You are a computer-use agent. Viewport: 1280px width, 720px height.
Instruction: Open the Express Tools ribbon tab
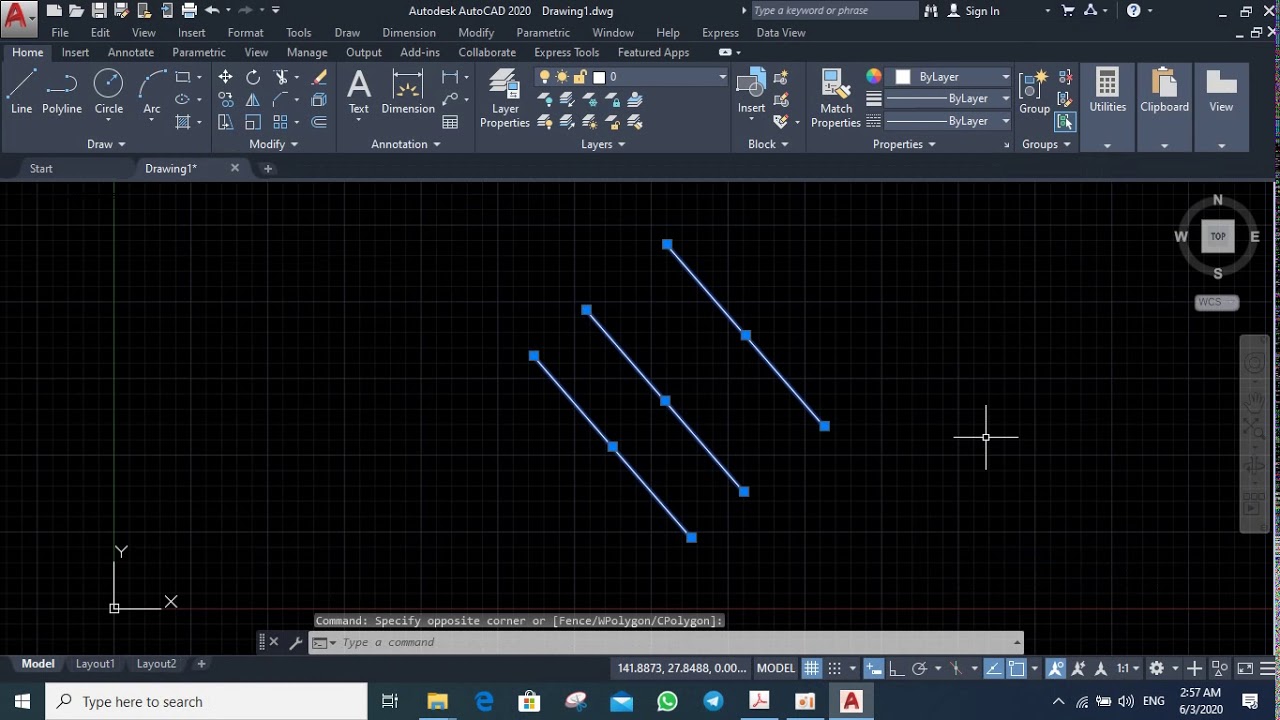tap(566, 52)
